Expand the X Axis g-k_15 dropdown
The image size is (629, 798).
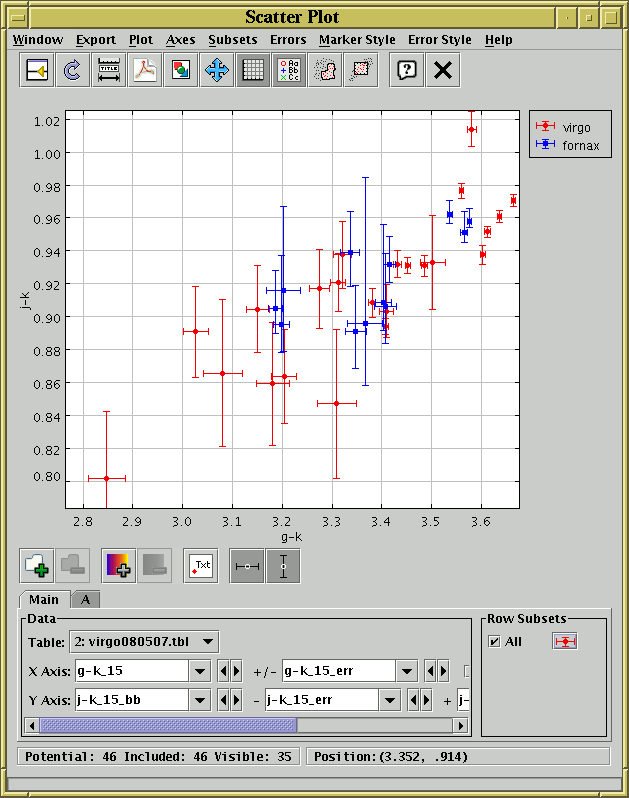click(199, 671)
